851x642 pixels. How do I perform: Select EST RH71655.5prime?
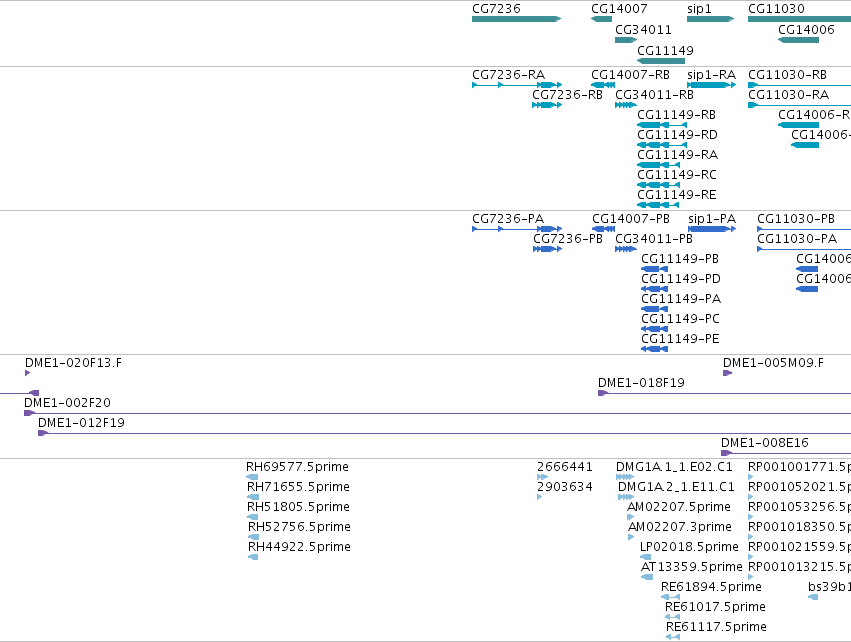click(x=253, y=497)
